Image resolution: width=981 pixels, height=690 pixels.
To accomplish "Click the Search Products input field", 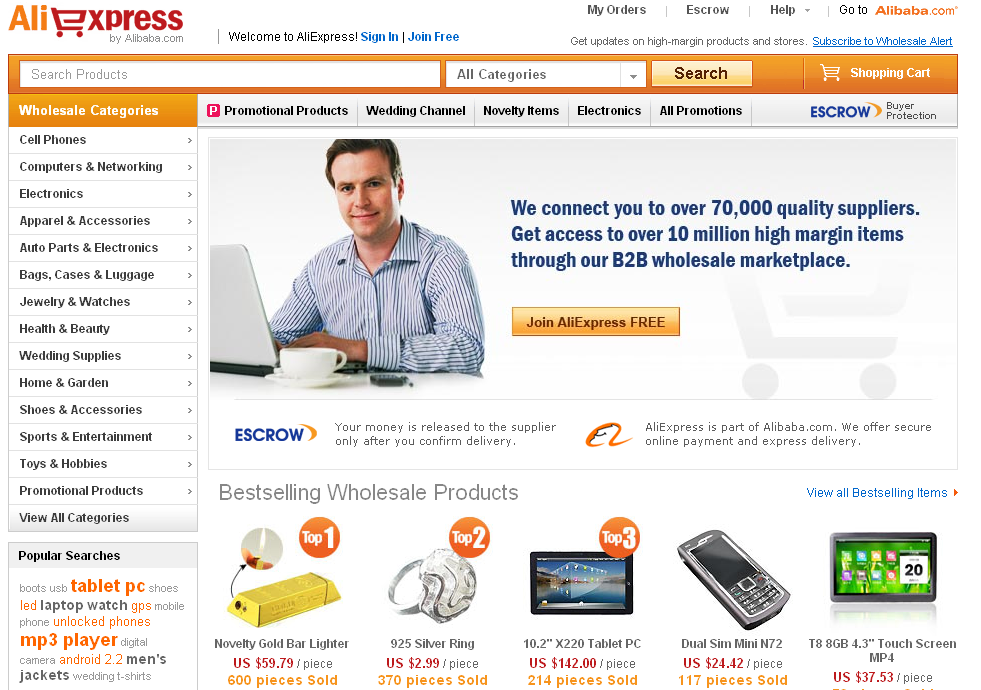I will point(230,74).
